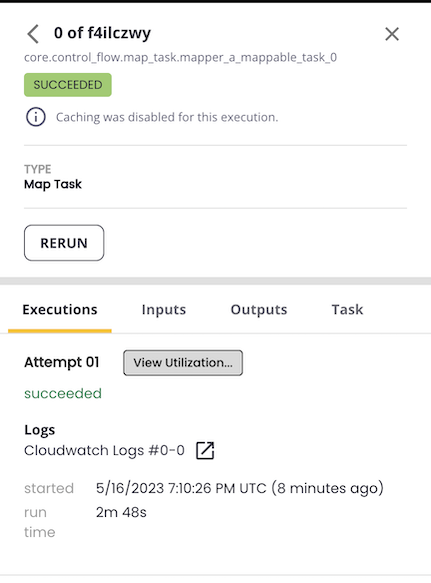Click the caching disabled message text
The width and height of the screenshot is (431, 583).
167,117
